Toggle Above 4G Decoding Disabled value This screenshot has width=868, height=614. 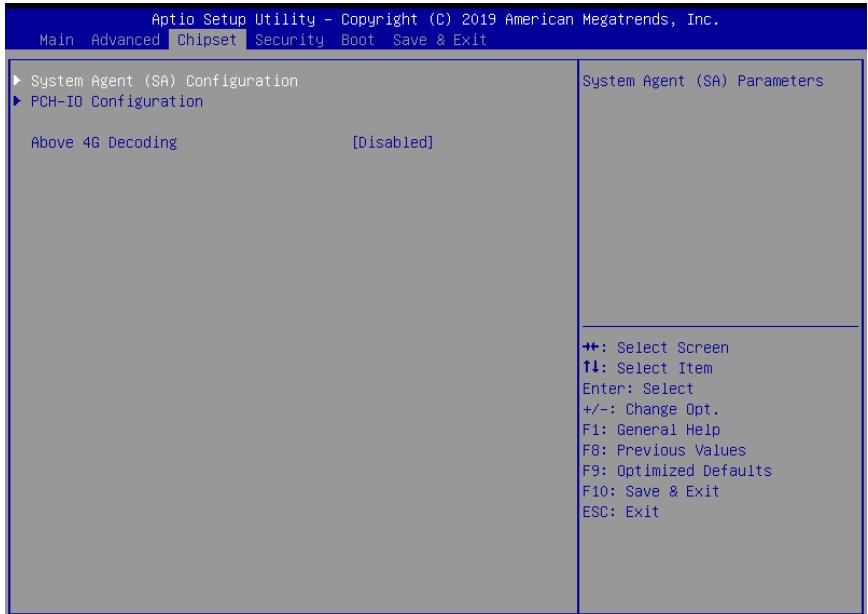click(392, 142)
